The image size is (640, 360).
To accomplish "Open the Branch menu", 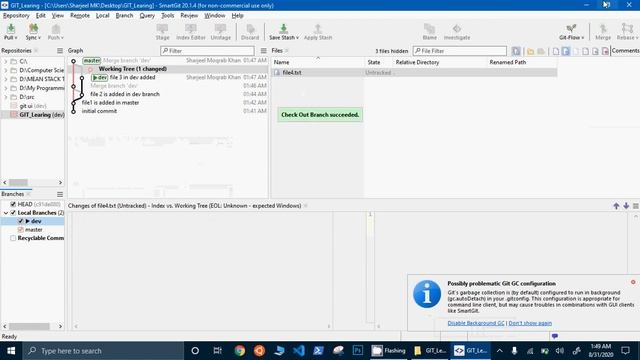I will click(x=124, y=16).
